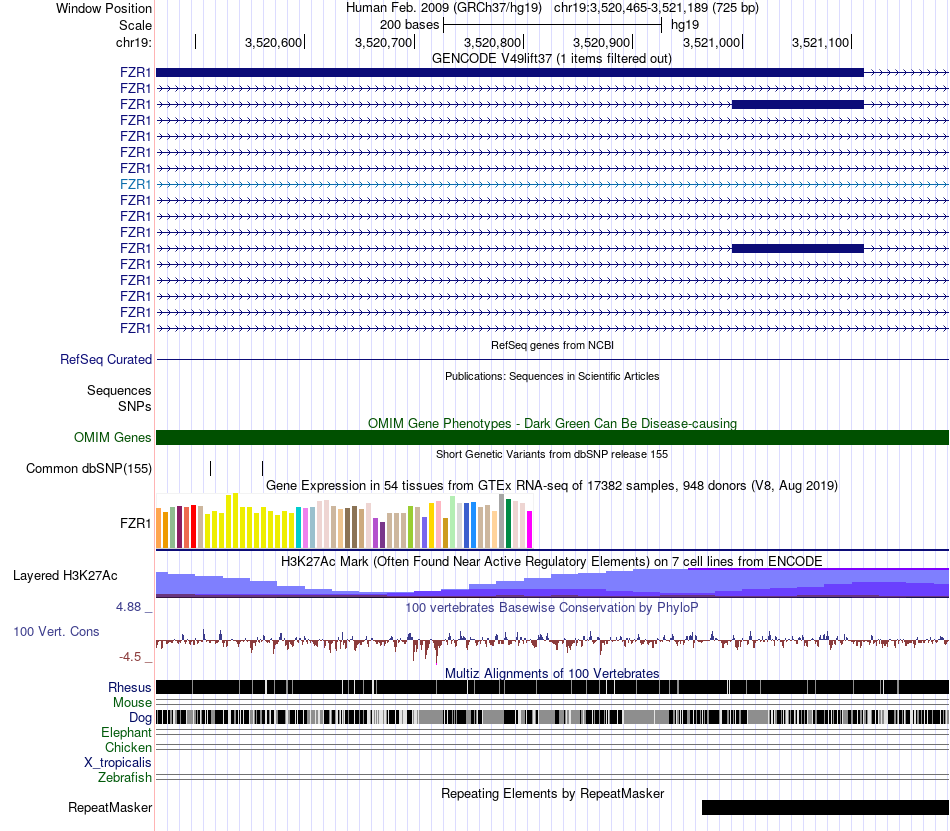Click the 200 bases scale bar
Screen dimensions: 950x831
click(x=553, y=25)
